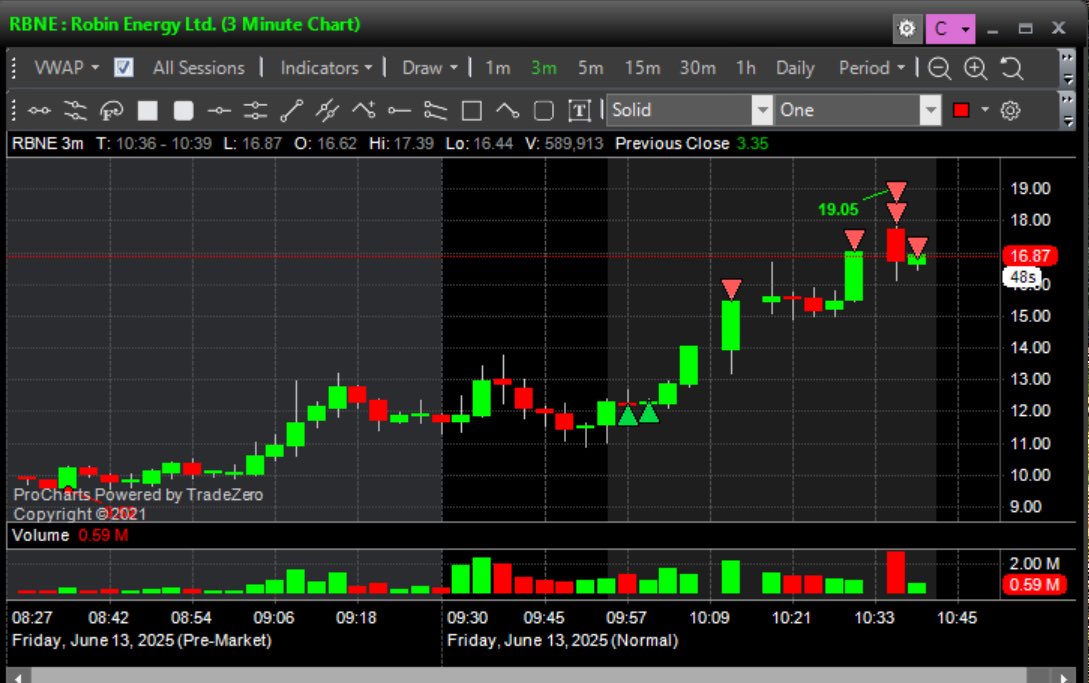Image resolution: width=1089 pixels, height=683 pixels.
Task: Click the zoom out magnifier icon
Action: tap(940, 68)
